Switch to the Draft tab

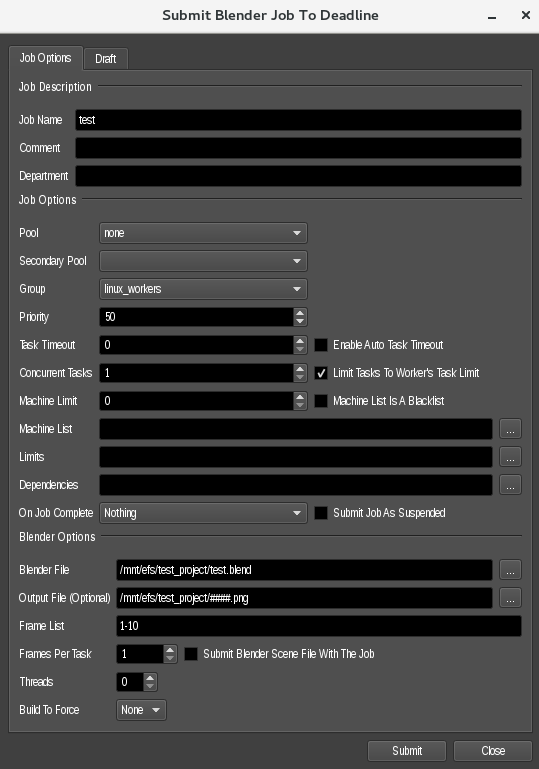coord(105,58)
